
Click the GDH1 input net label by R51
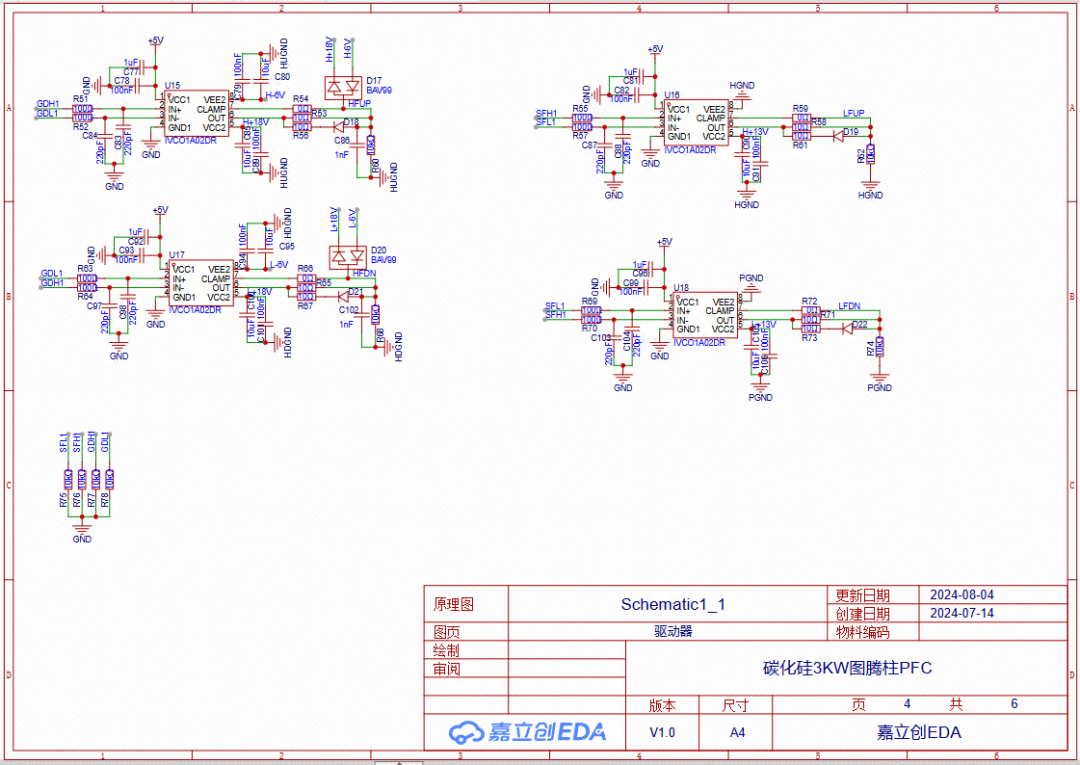[x=48, y=104]
